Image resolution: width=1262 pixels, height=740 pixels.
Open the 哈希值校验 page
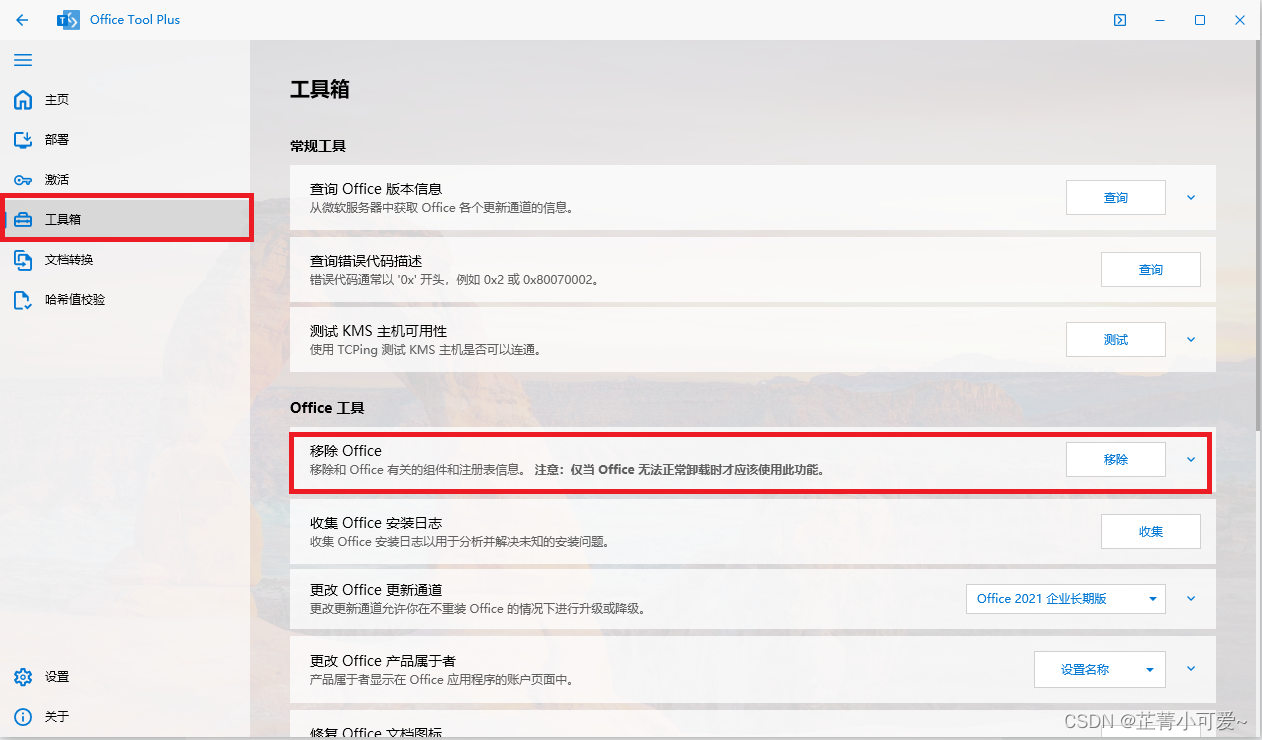[125, 300]
